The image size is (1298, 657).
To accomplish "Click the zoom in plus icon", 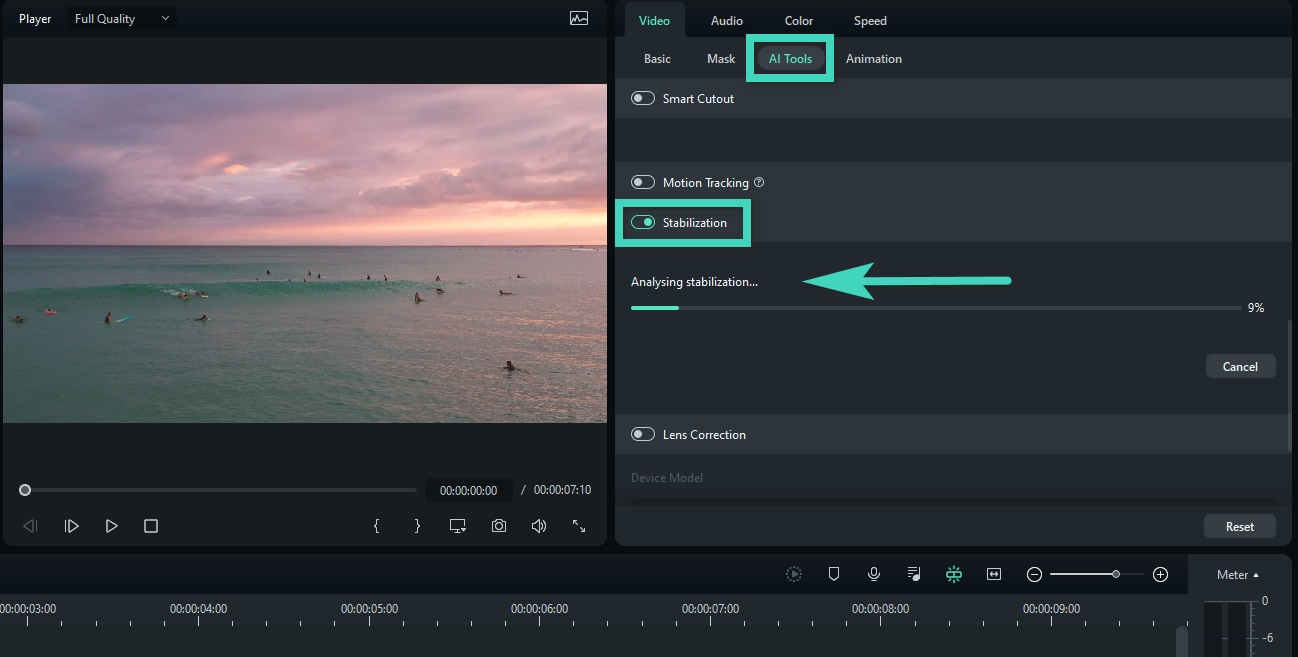I will click(x=1160, y=574).
